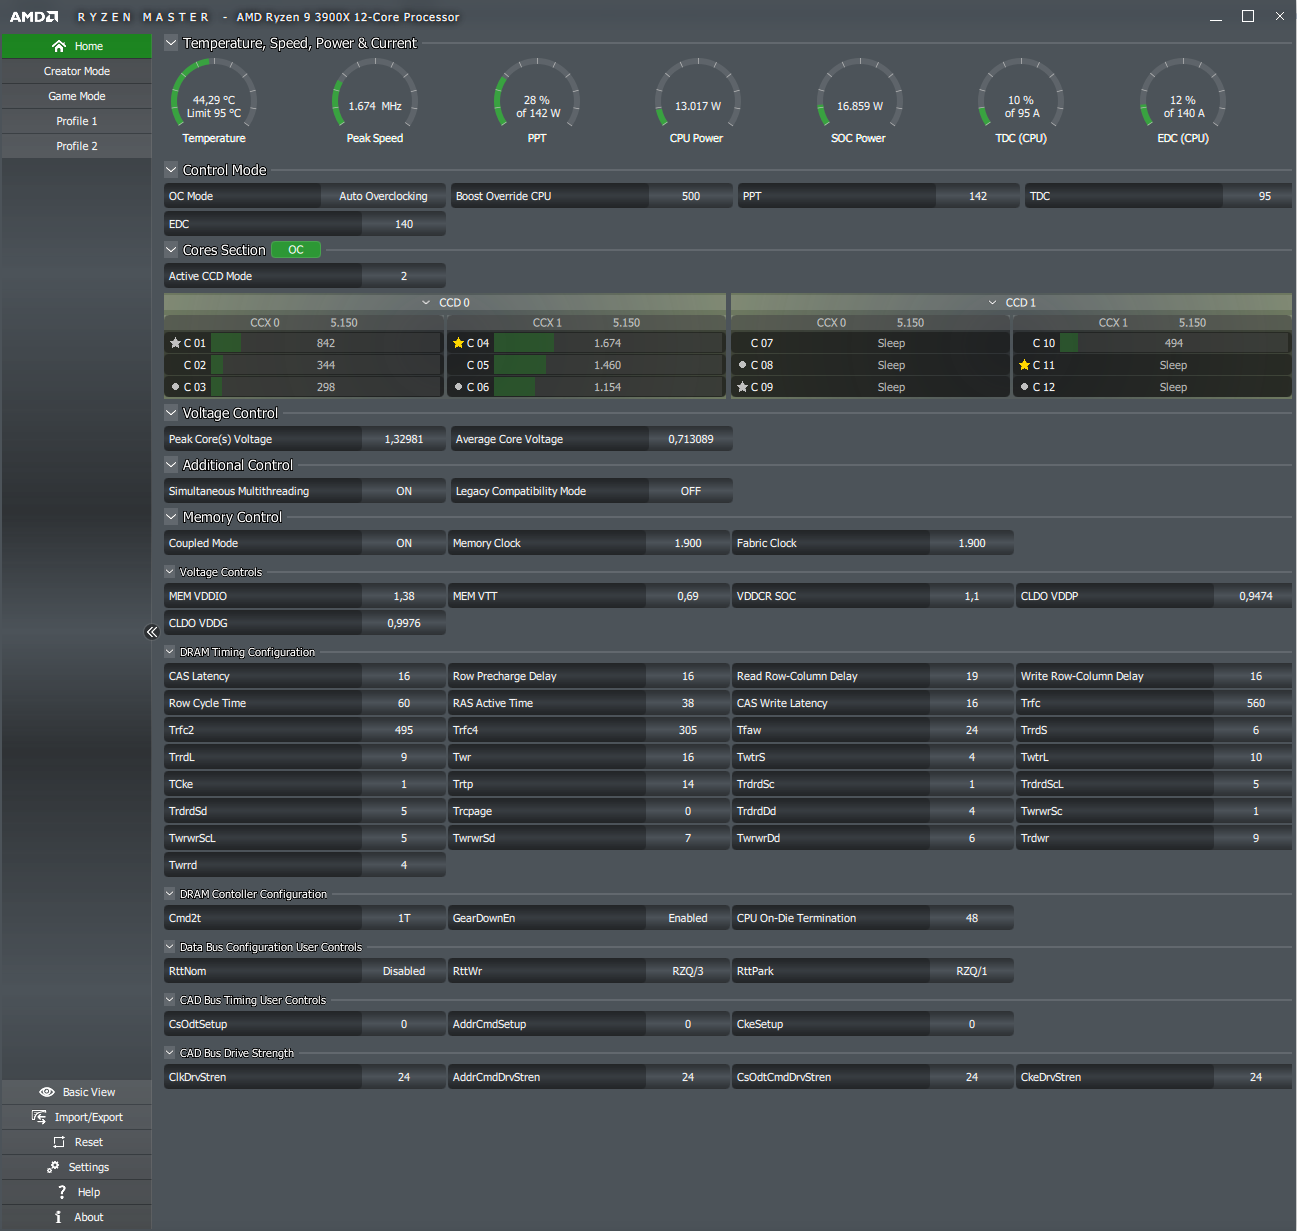Select Profile 2 tab

pyautogui.click(x=77, y=146)
